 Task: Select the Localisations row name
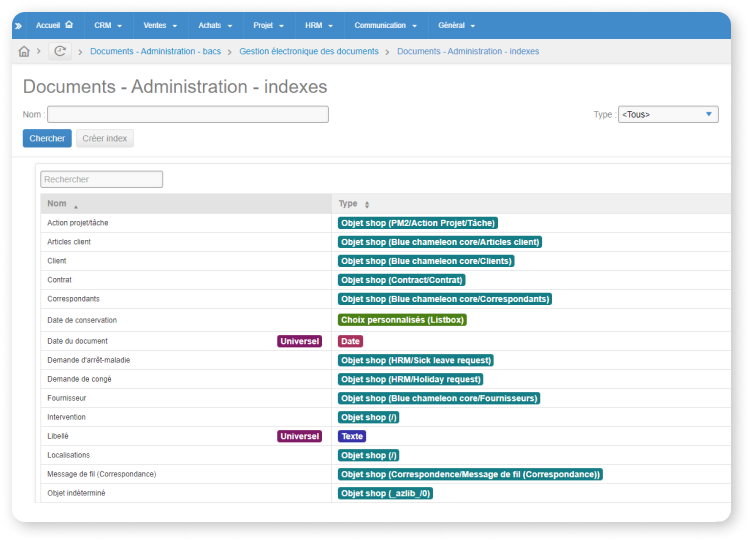(68, 455)
